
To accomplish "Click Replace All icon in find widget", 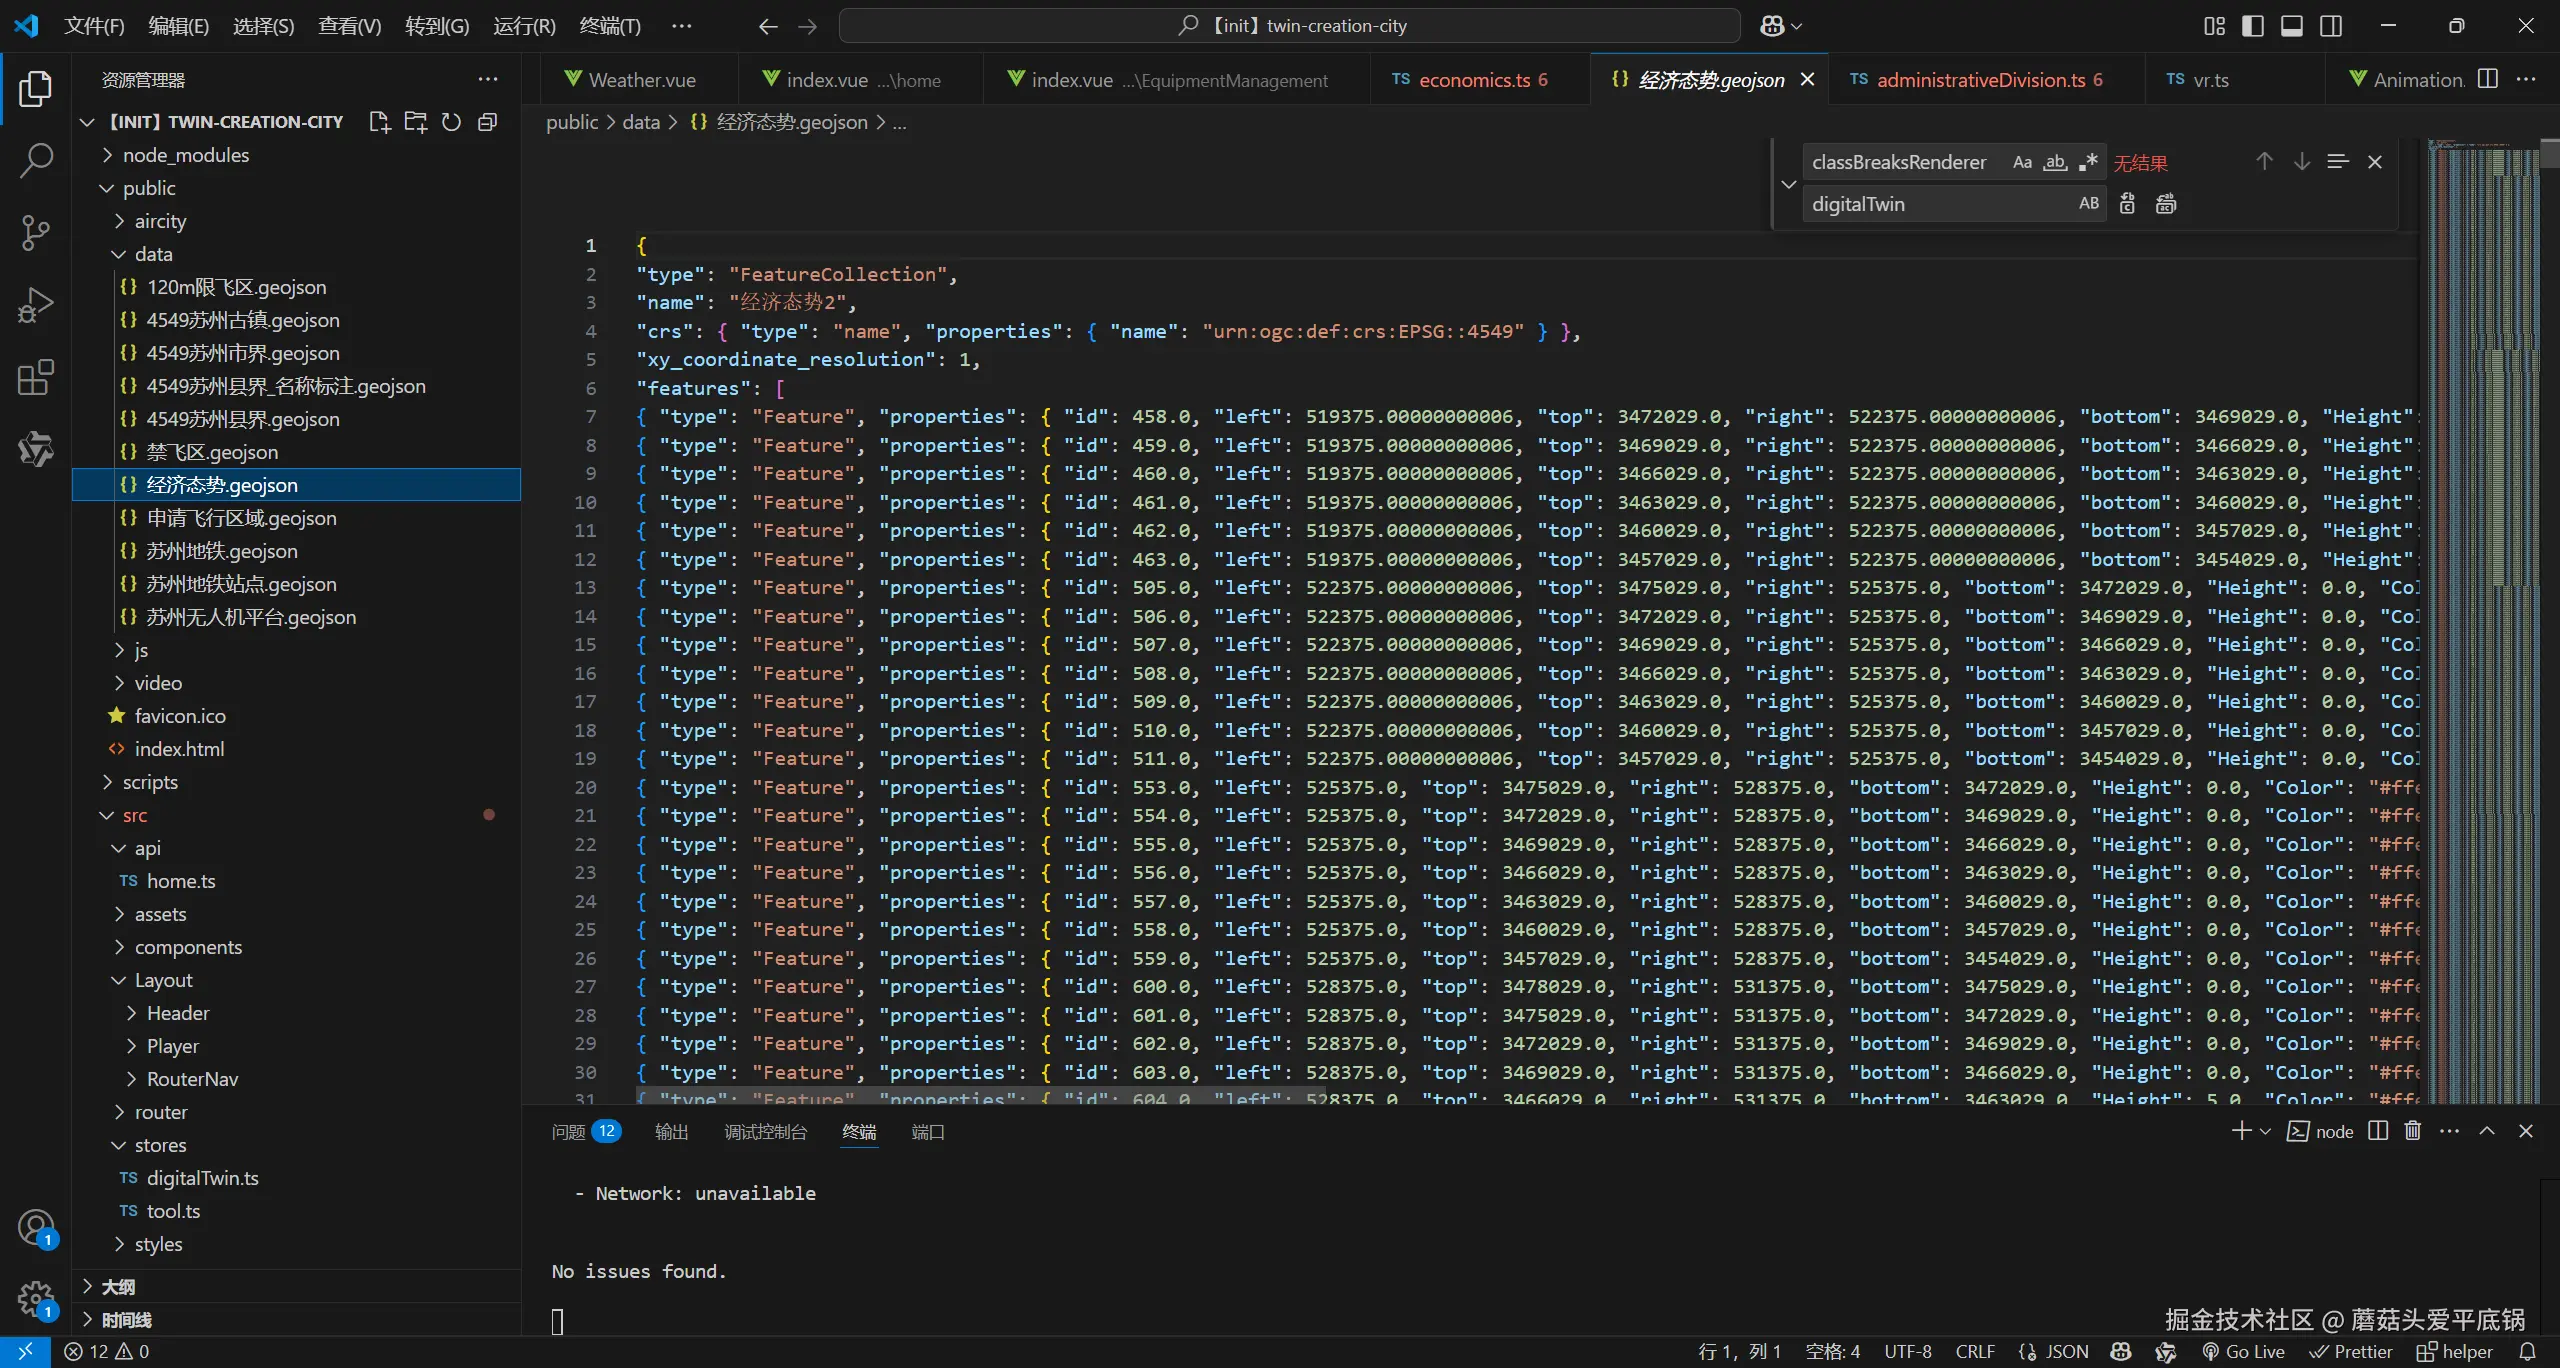I will coord(2166,204).
